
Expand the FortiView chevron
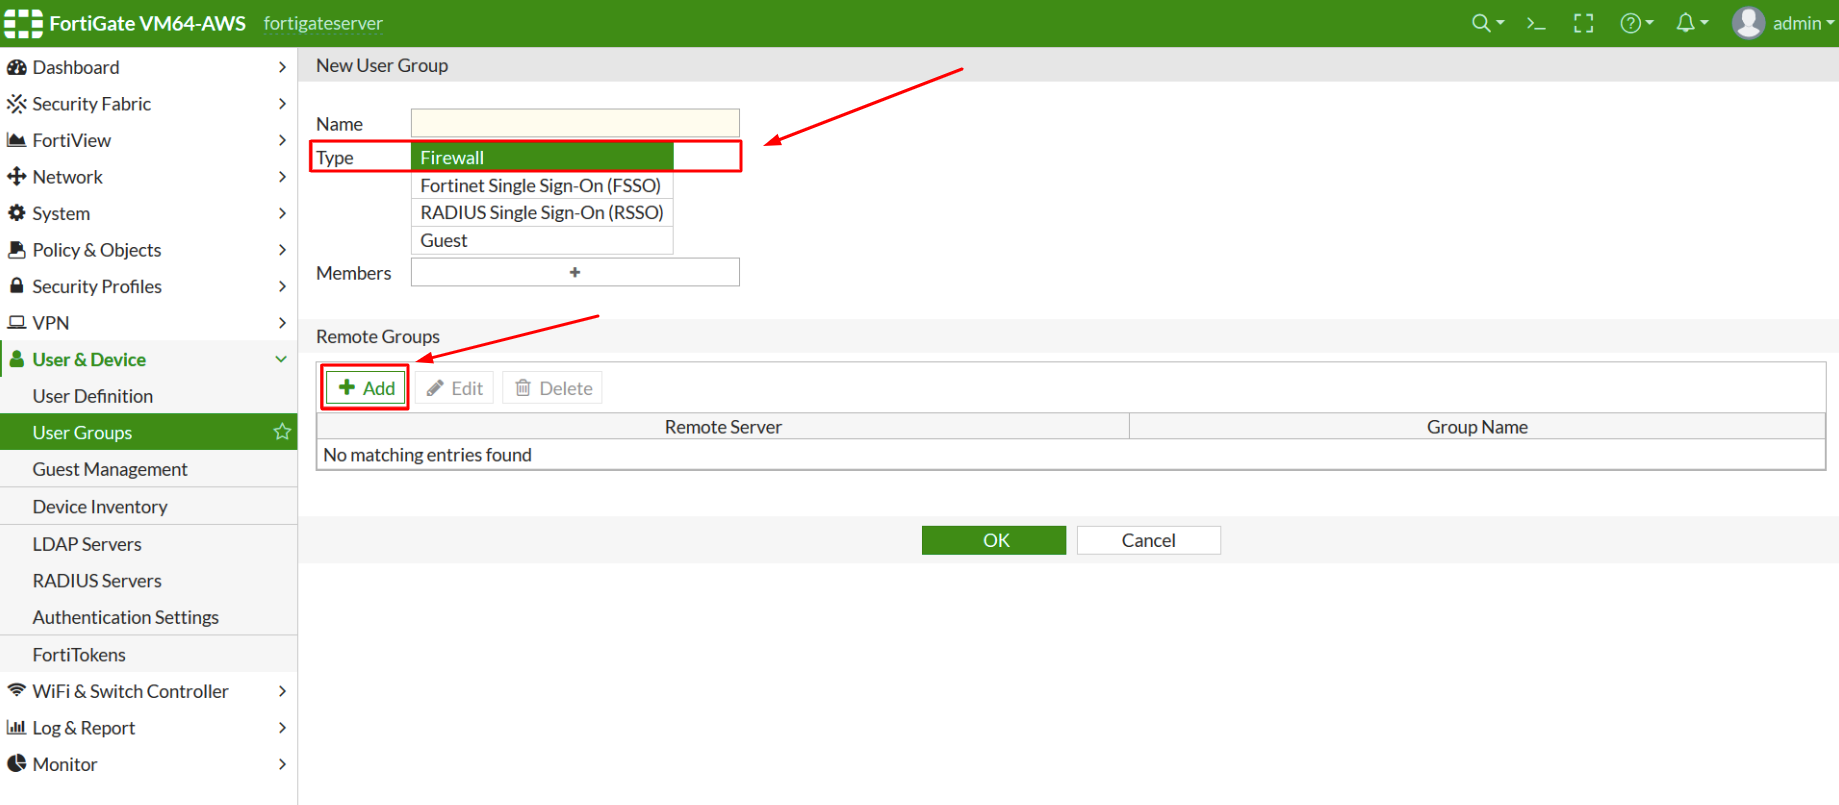(282, 140)
